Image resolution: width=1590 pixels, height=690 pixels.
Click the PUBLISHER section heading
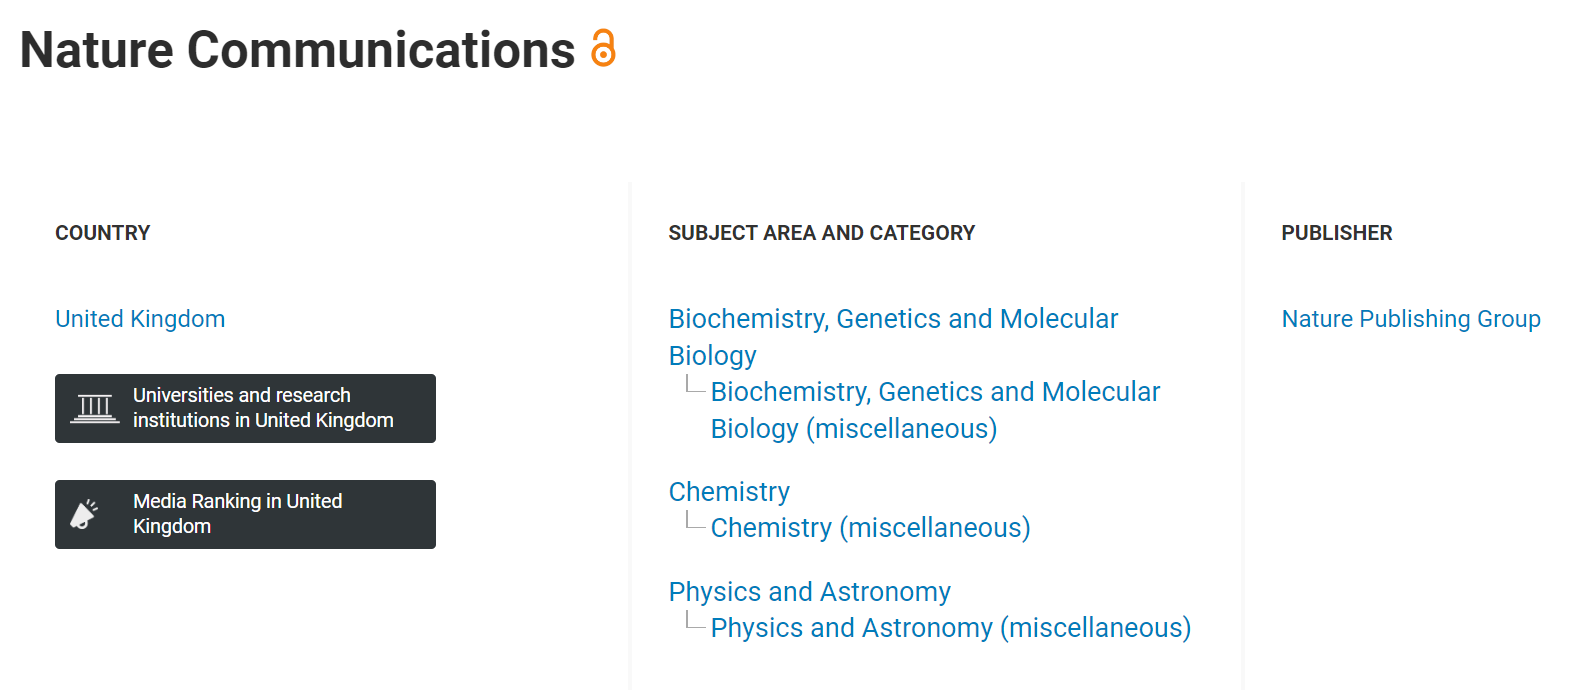pos(1336,233)
